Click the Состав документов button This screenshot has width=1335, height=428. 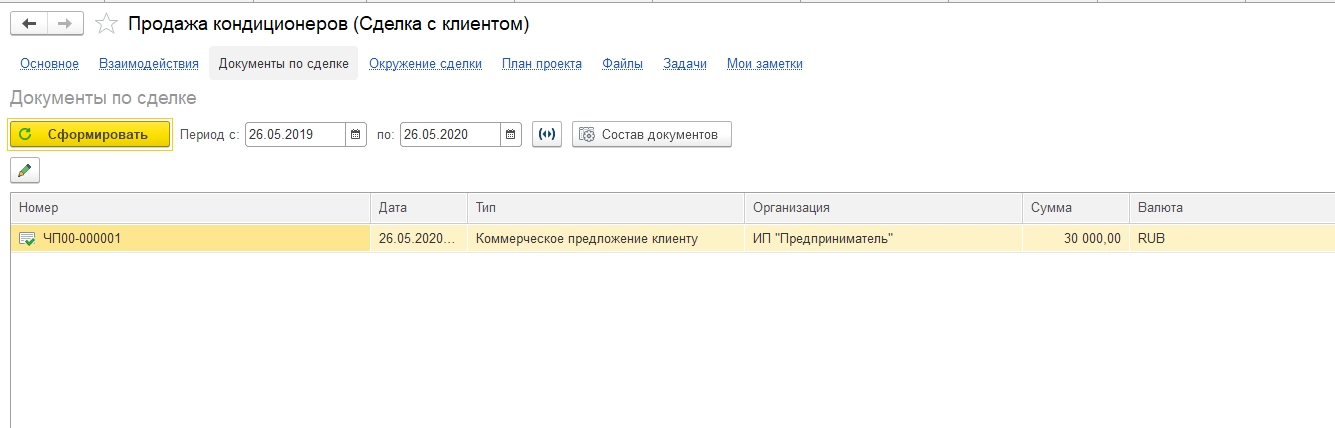pyautogui.click(x=652, y=134)
